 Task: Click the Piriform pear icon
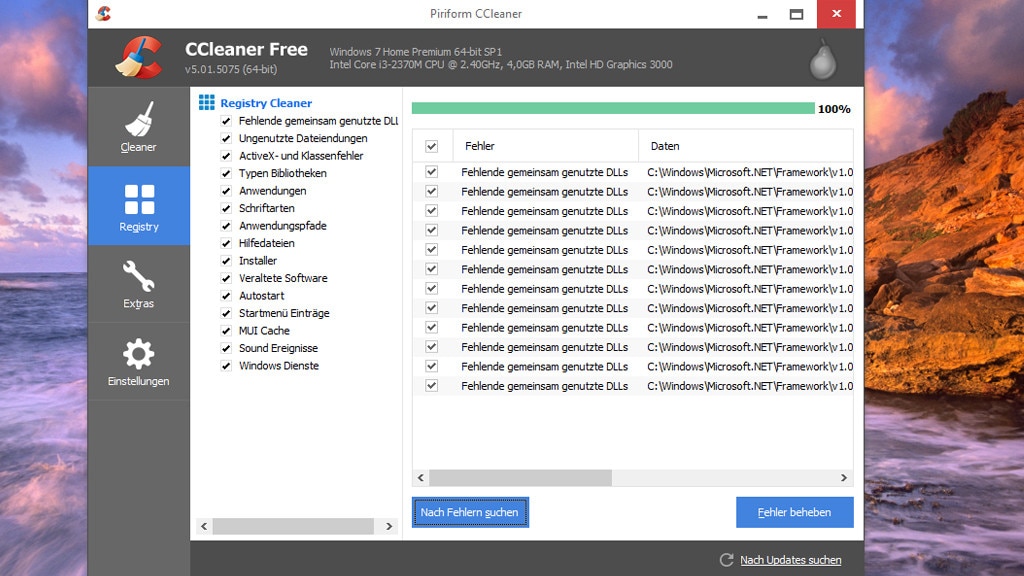pos(822,61)
